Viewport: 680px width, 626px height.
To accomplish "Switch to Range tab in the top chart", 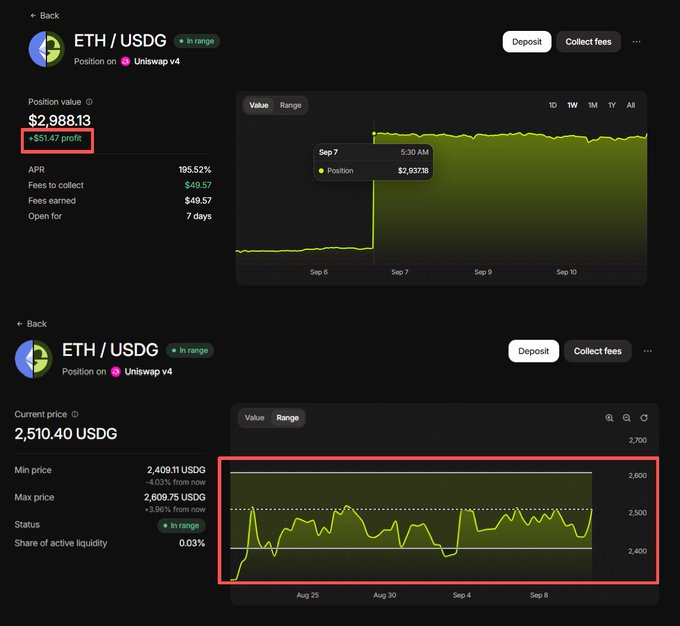I will 291,105.
